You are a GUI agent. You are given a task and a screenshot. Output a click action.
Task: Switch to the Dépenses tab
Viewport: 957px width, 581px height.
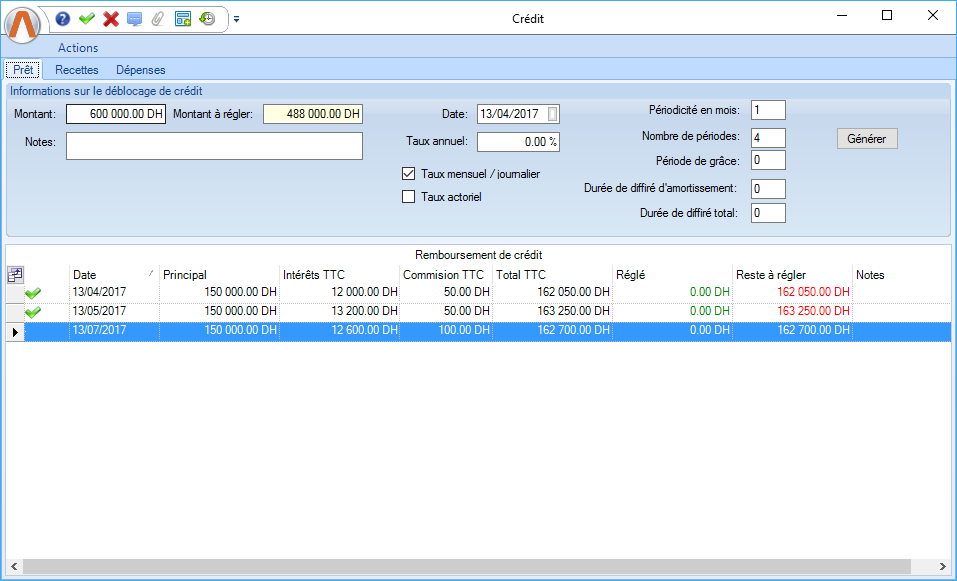[141, 70]
